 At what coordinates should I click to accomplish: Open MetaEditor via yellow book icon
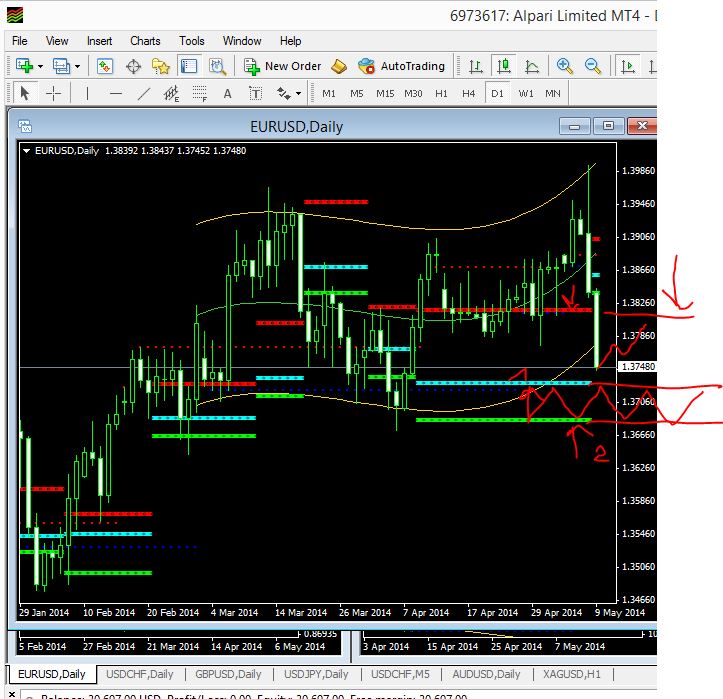[339, 66]
